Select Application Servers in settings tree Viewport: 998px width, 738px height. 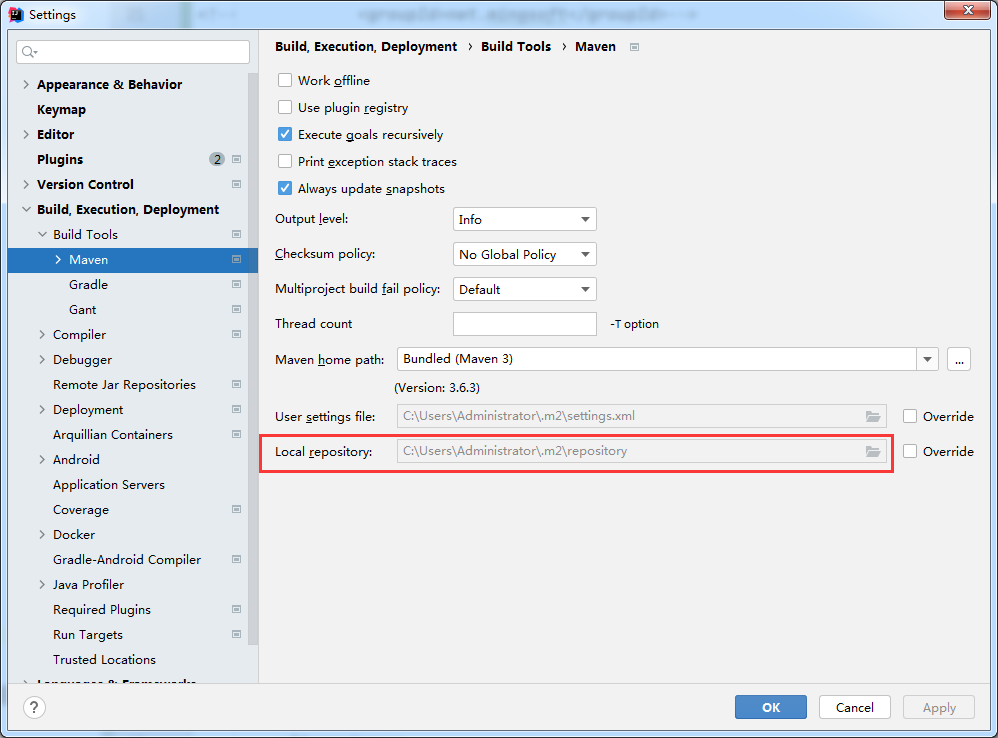109,485
